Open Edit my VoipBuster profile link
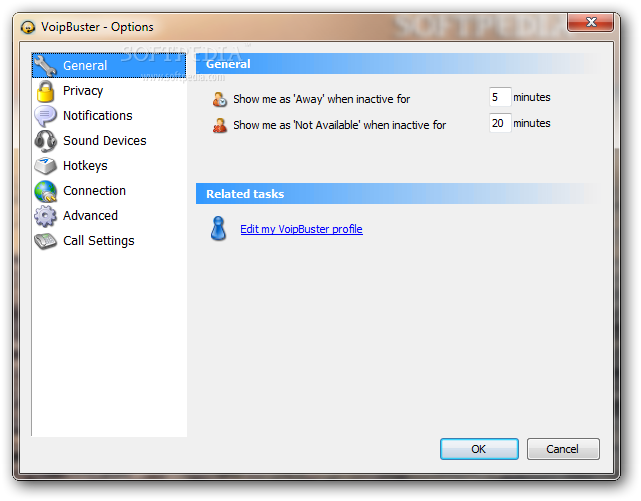 [301, 229]
